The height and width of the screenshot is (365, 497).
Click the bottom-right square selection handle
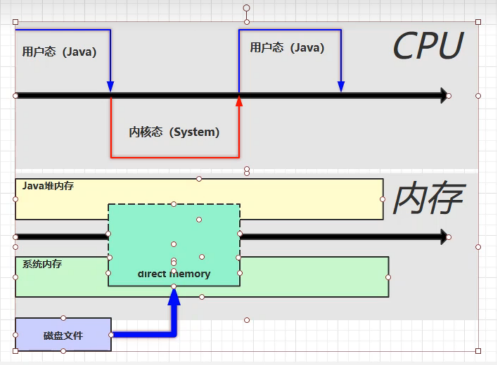click(x=478, y=351)
